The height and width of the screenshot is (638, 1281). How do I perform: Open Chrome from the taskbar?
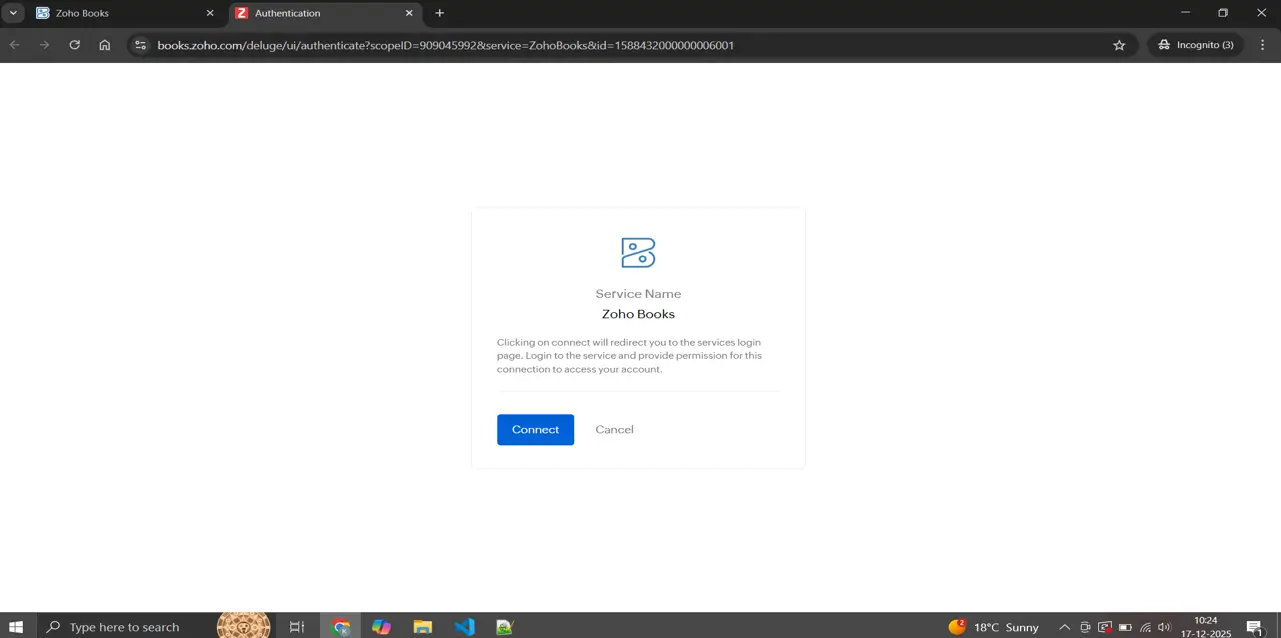tap(342, 627)
